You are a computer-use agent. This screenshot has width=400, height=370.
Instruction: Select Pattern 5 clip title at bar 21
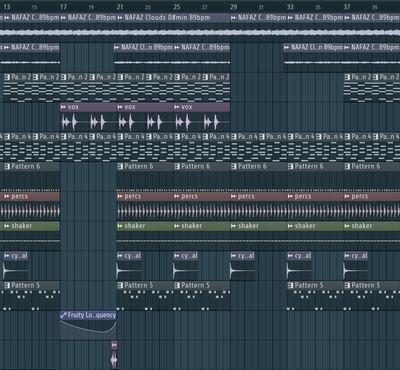139,286
